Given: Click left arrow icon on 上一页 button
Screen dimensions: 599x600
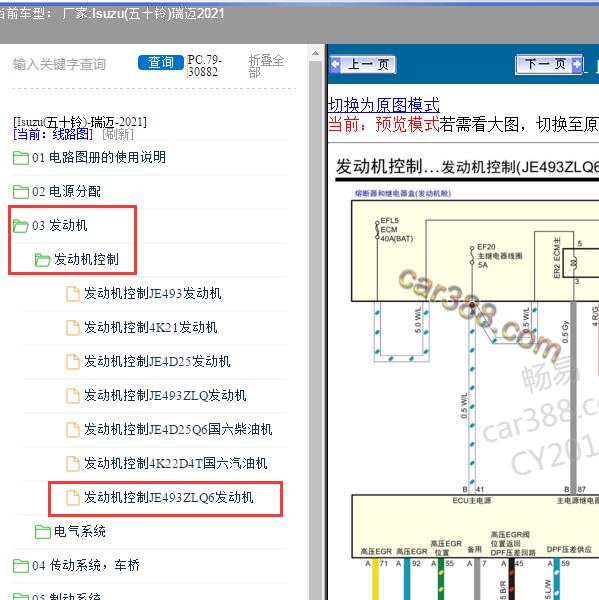Looking at the screenshot, I should [336, 64].
